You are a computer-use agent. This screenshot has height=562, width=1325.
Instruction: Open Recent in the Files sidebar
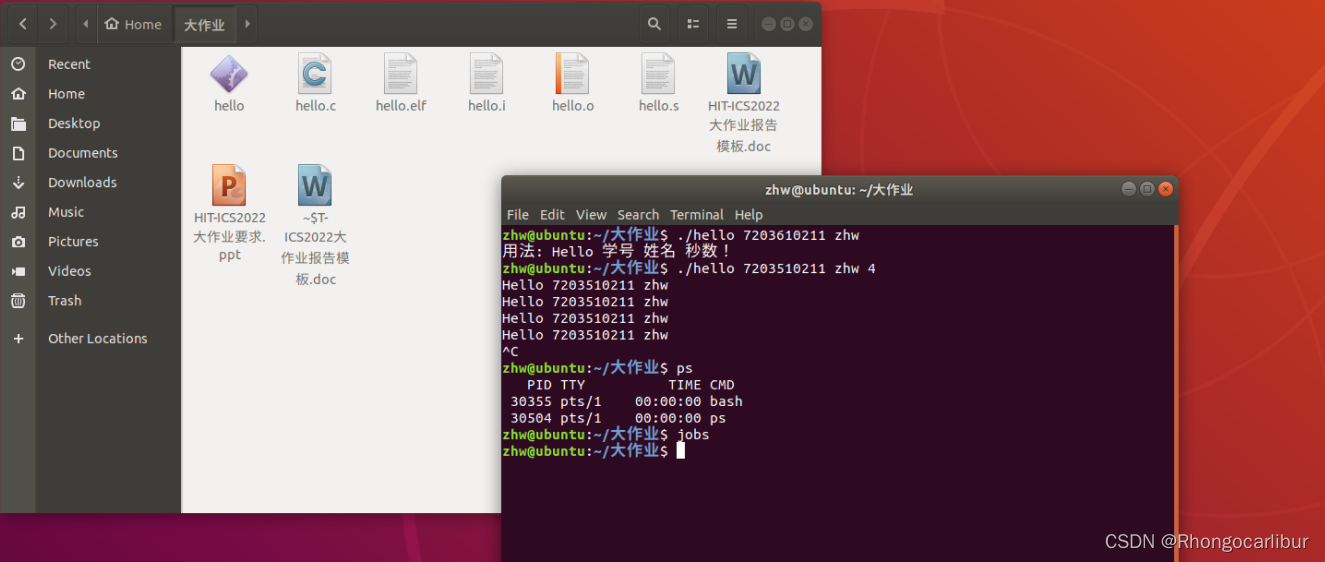[x=91, y=64]
